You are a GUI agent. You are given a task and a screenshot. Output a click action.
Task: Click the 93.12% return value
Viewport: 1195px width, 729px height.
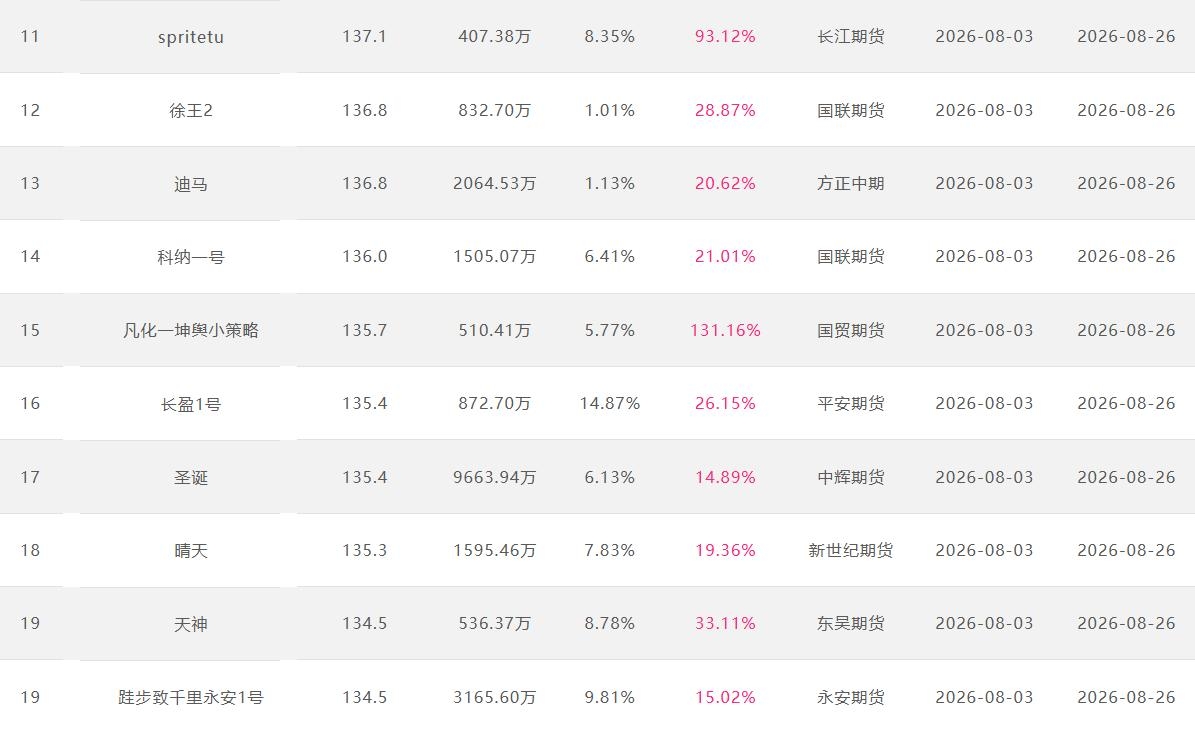(x=725, y=37)
